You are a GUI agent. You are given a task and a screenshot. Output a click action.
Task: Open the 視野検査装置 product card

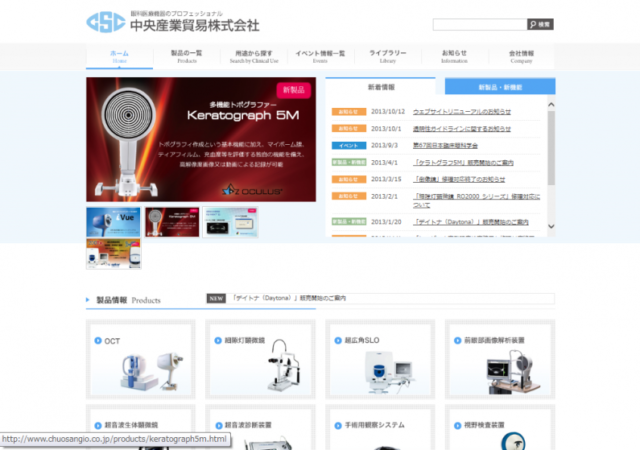click(500, 427)
